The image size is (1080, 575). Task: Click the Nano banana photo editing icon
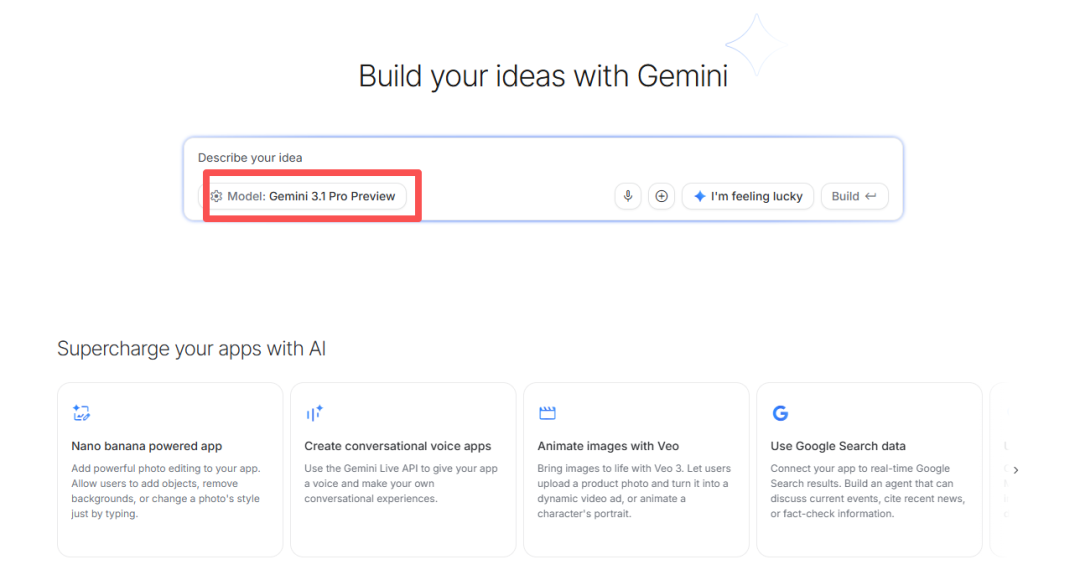pyautogui.click(x=82, y=413)
